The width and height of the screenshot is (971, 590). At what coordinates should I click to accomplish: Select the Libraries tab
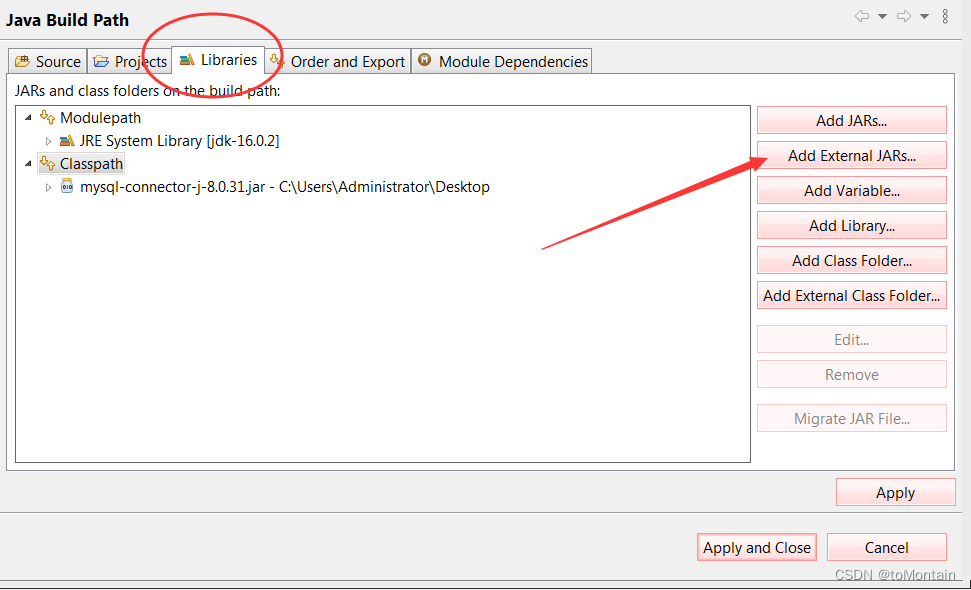(x=218, y=60)
